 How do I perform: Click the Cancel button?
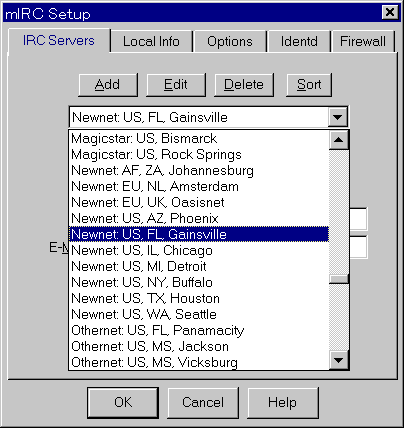tap(203, 403)
